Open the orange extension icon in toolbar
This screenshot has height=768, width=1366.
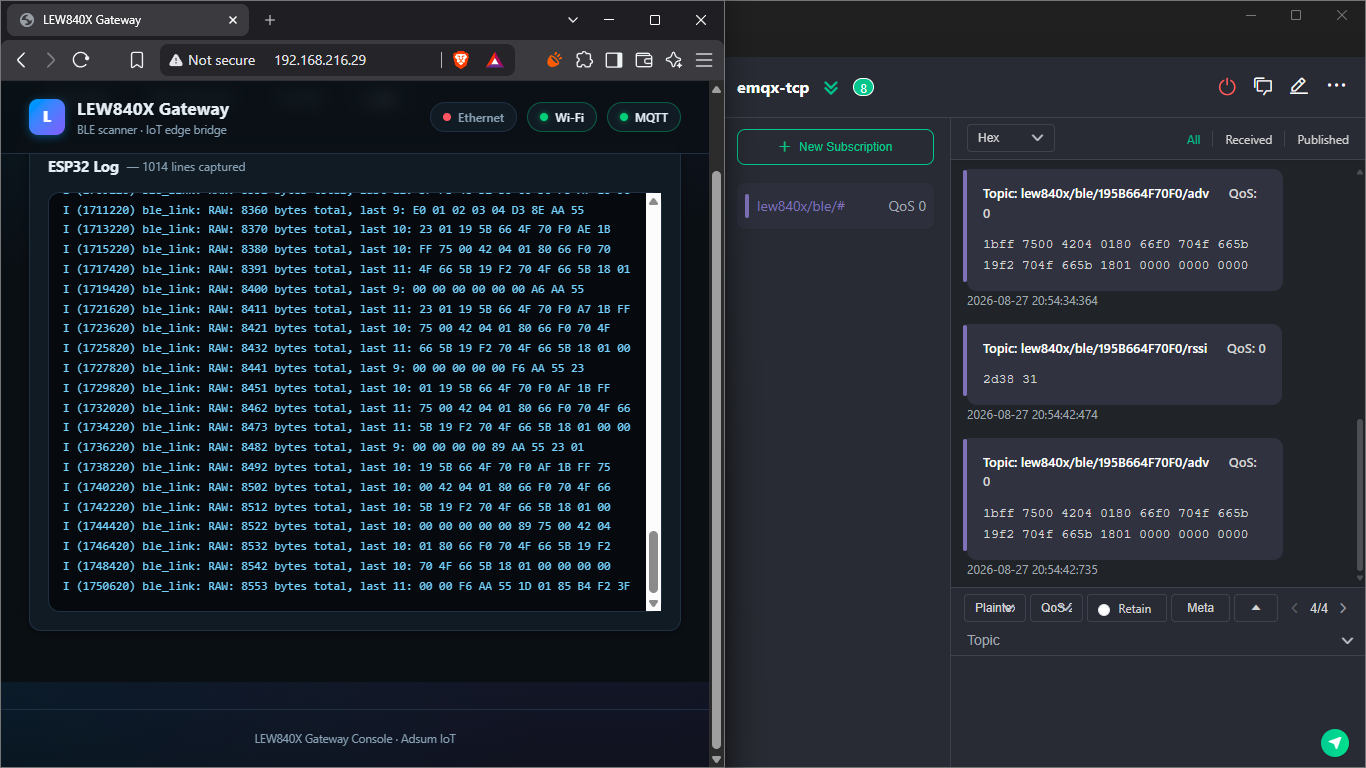(x=554, y=60)
